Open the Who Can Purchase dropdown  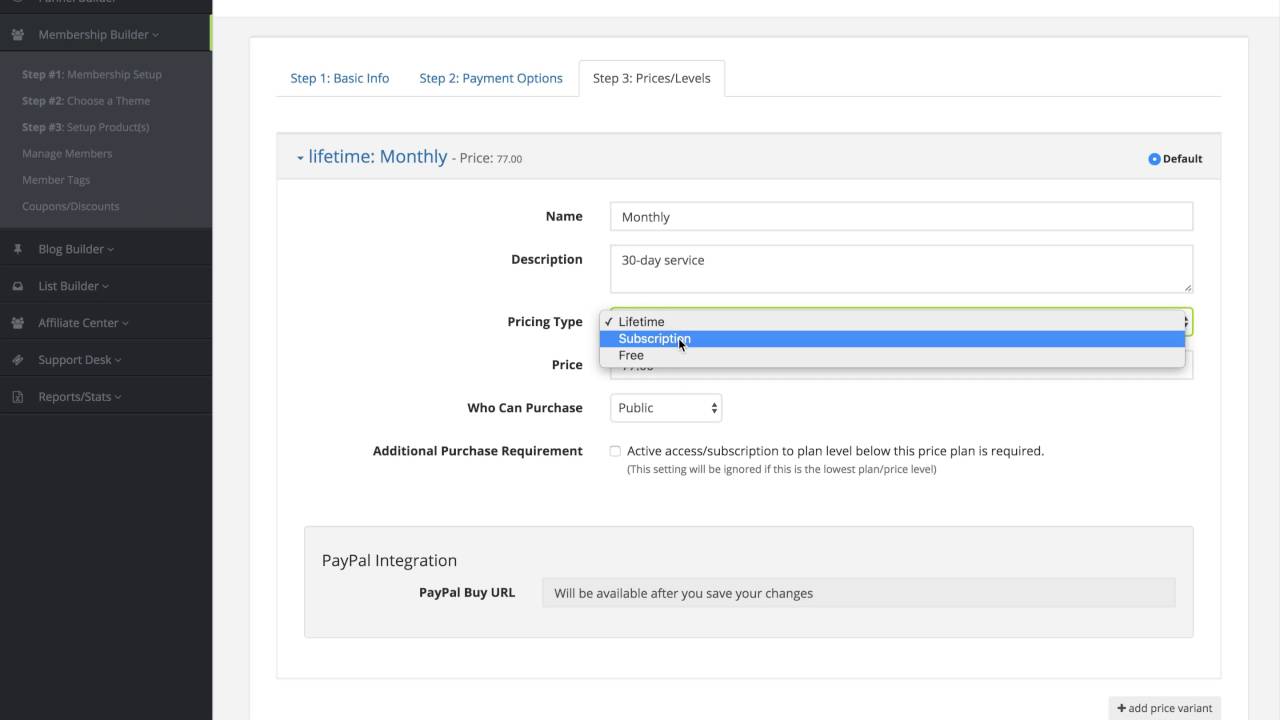tap(666, 408)
